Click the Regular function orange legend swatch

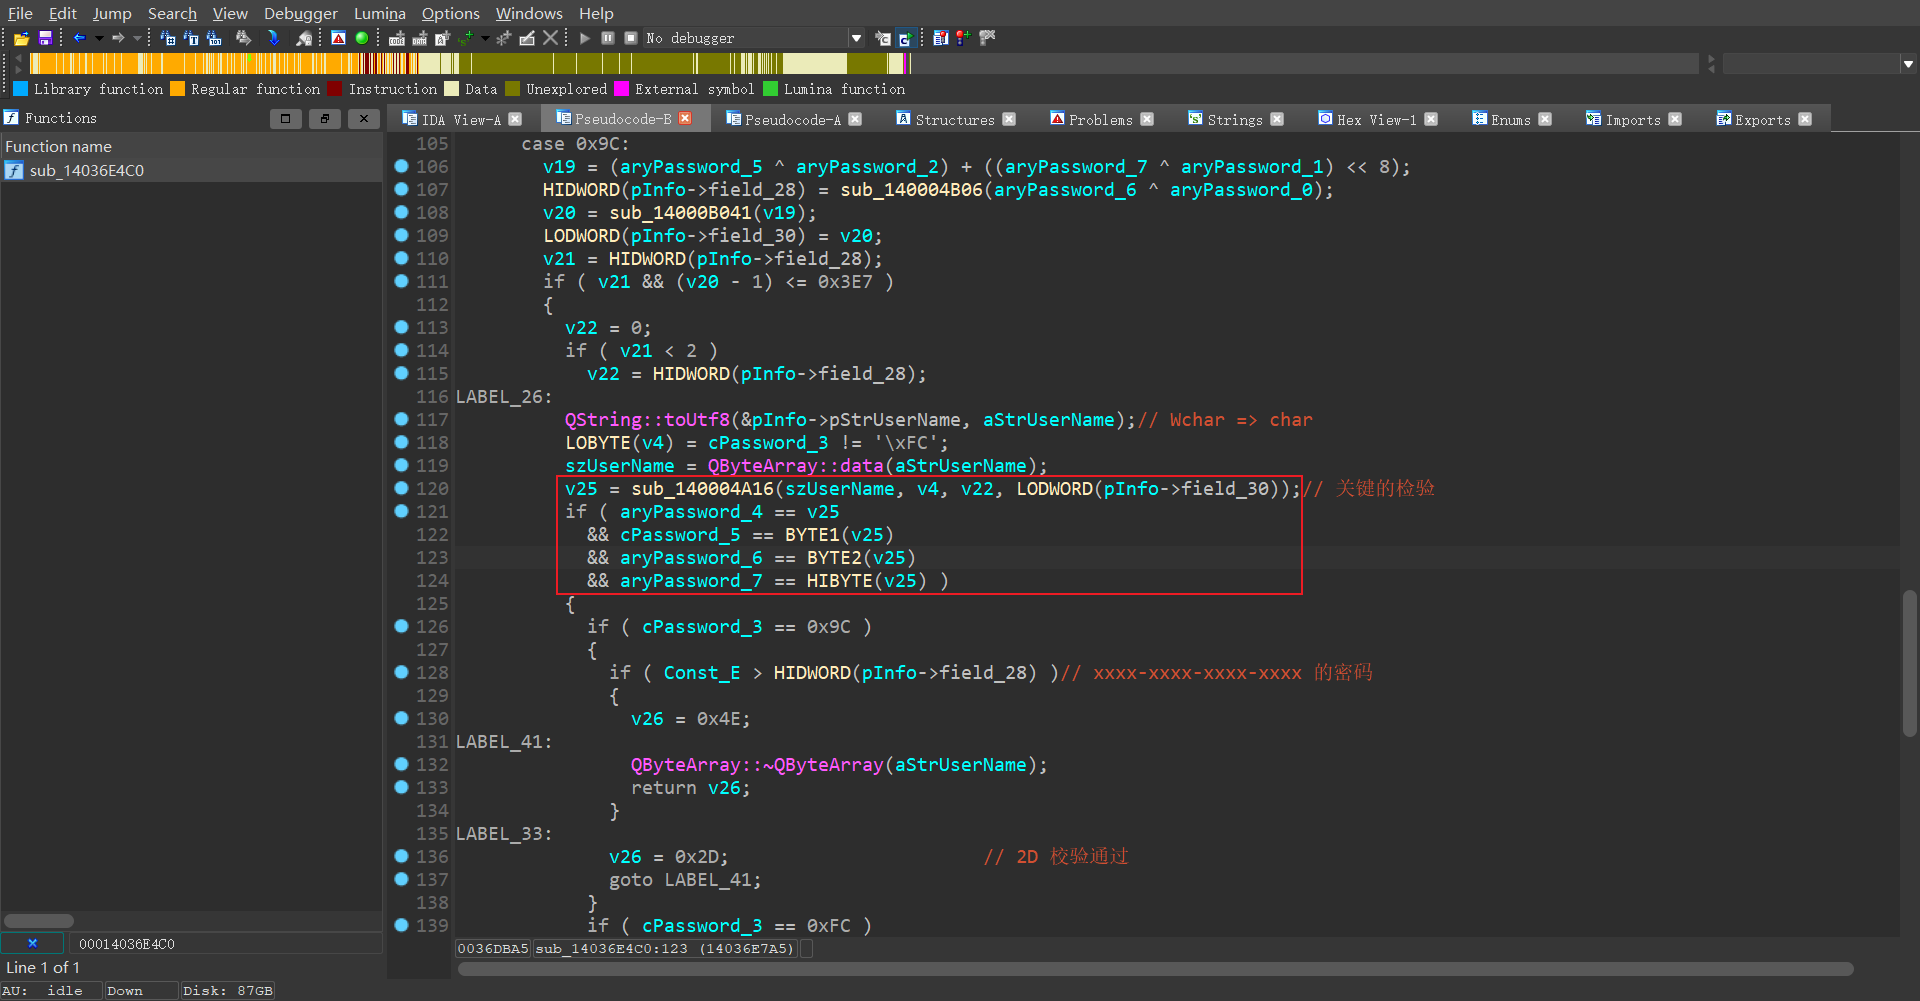pyautogui.click(x=178, y=89)
